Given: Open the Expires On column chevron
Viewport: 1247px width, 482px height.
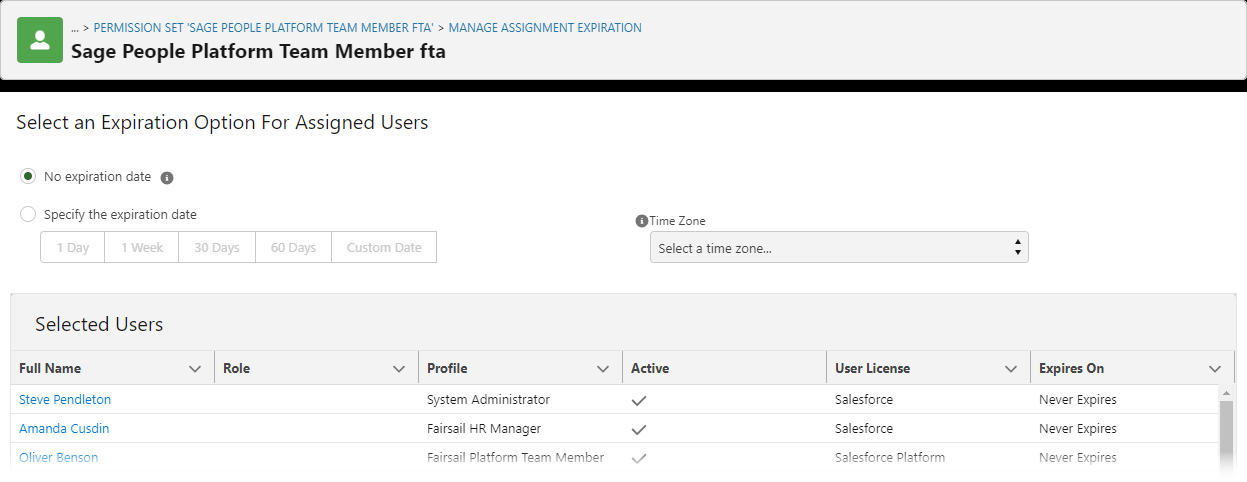Looking at the screenshot, I should (x=1215, y=369).
